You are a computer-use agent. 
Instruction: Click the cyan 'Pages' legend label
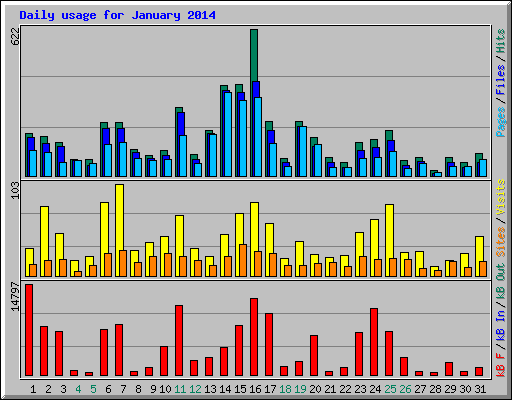click(x=500, y=122)
